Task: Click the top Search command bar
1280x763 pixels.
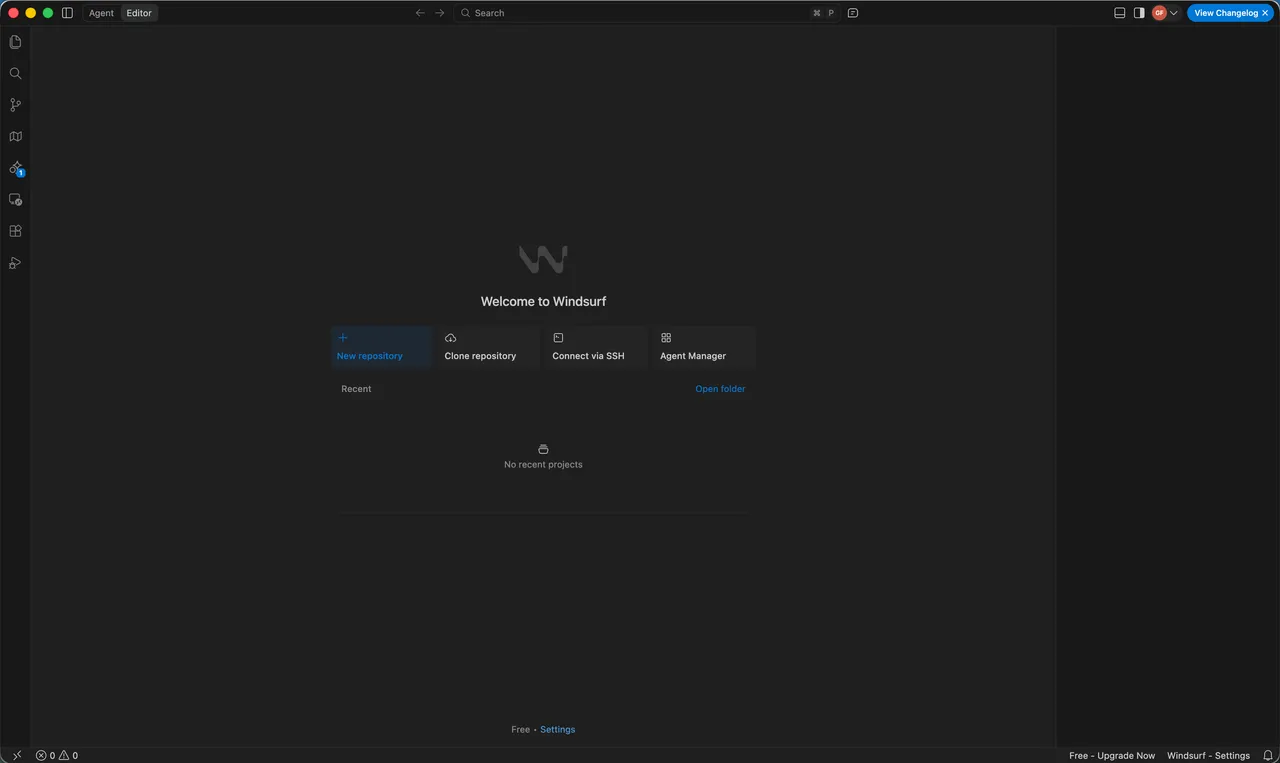Action: tap(647, 13)
